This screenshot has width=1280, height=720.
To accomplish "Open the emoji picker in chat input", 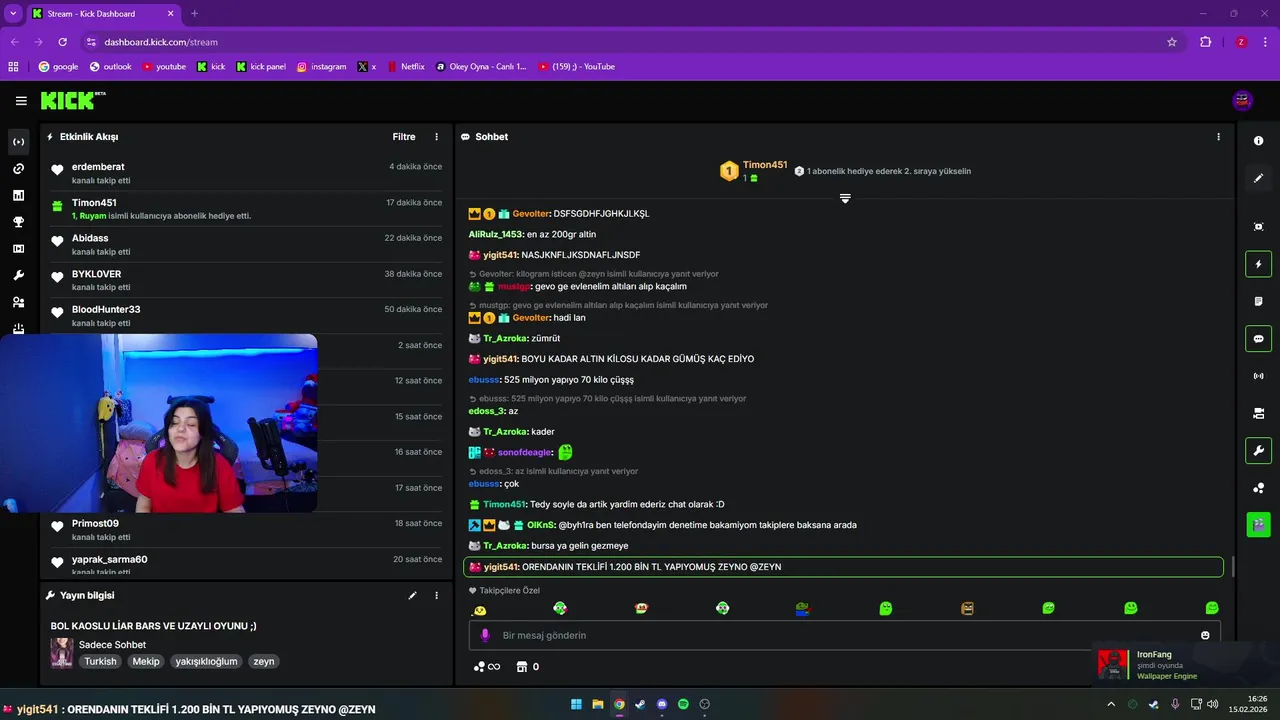I will coord(1205,635).
